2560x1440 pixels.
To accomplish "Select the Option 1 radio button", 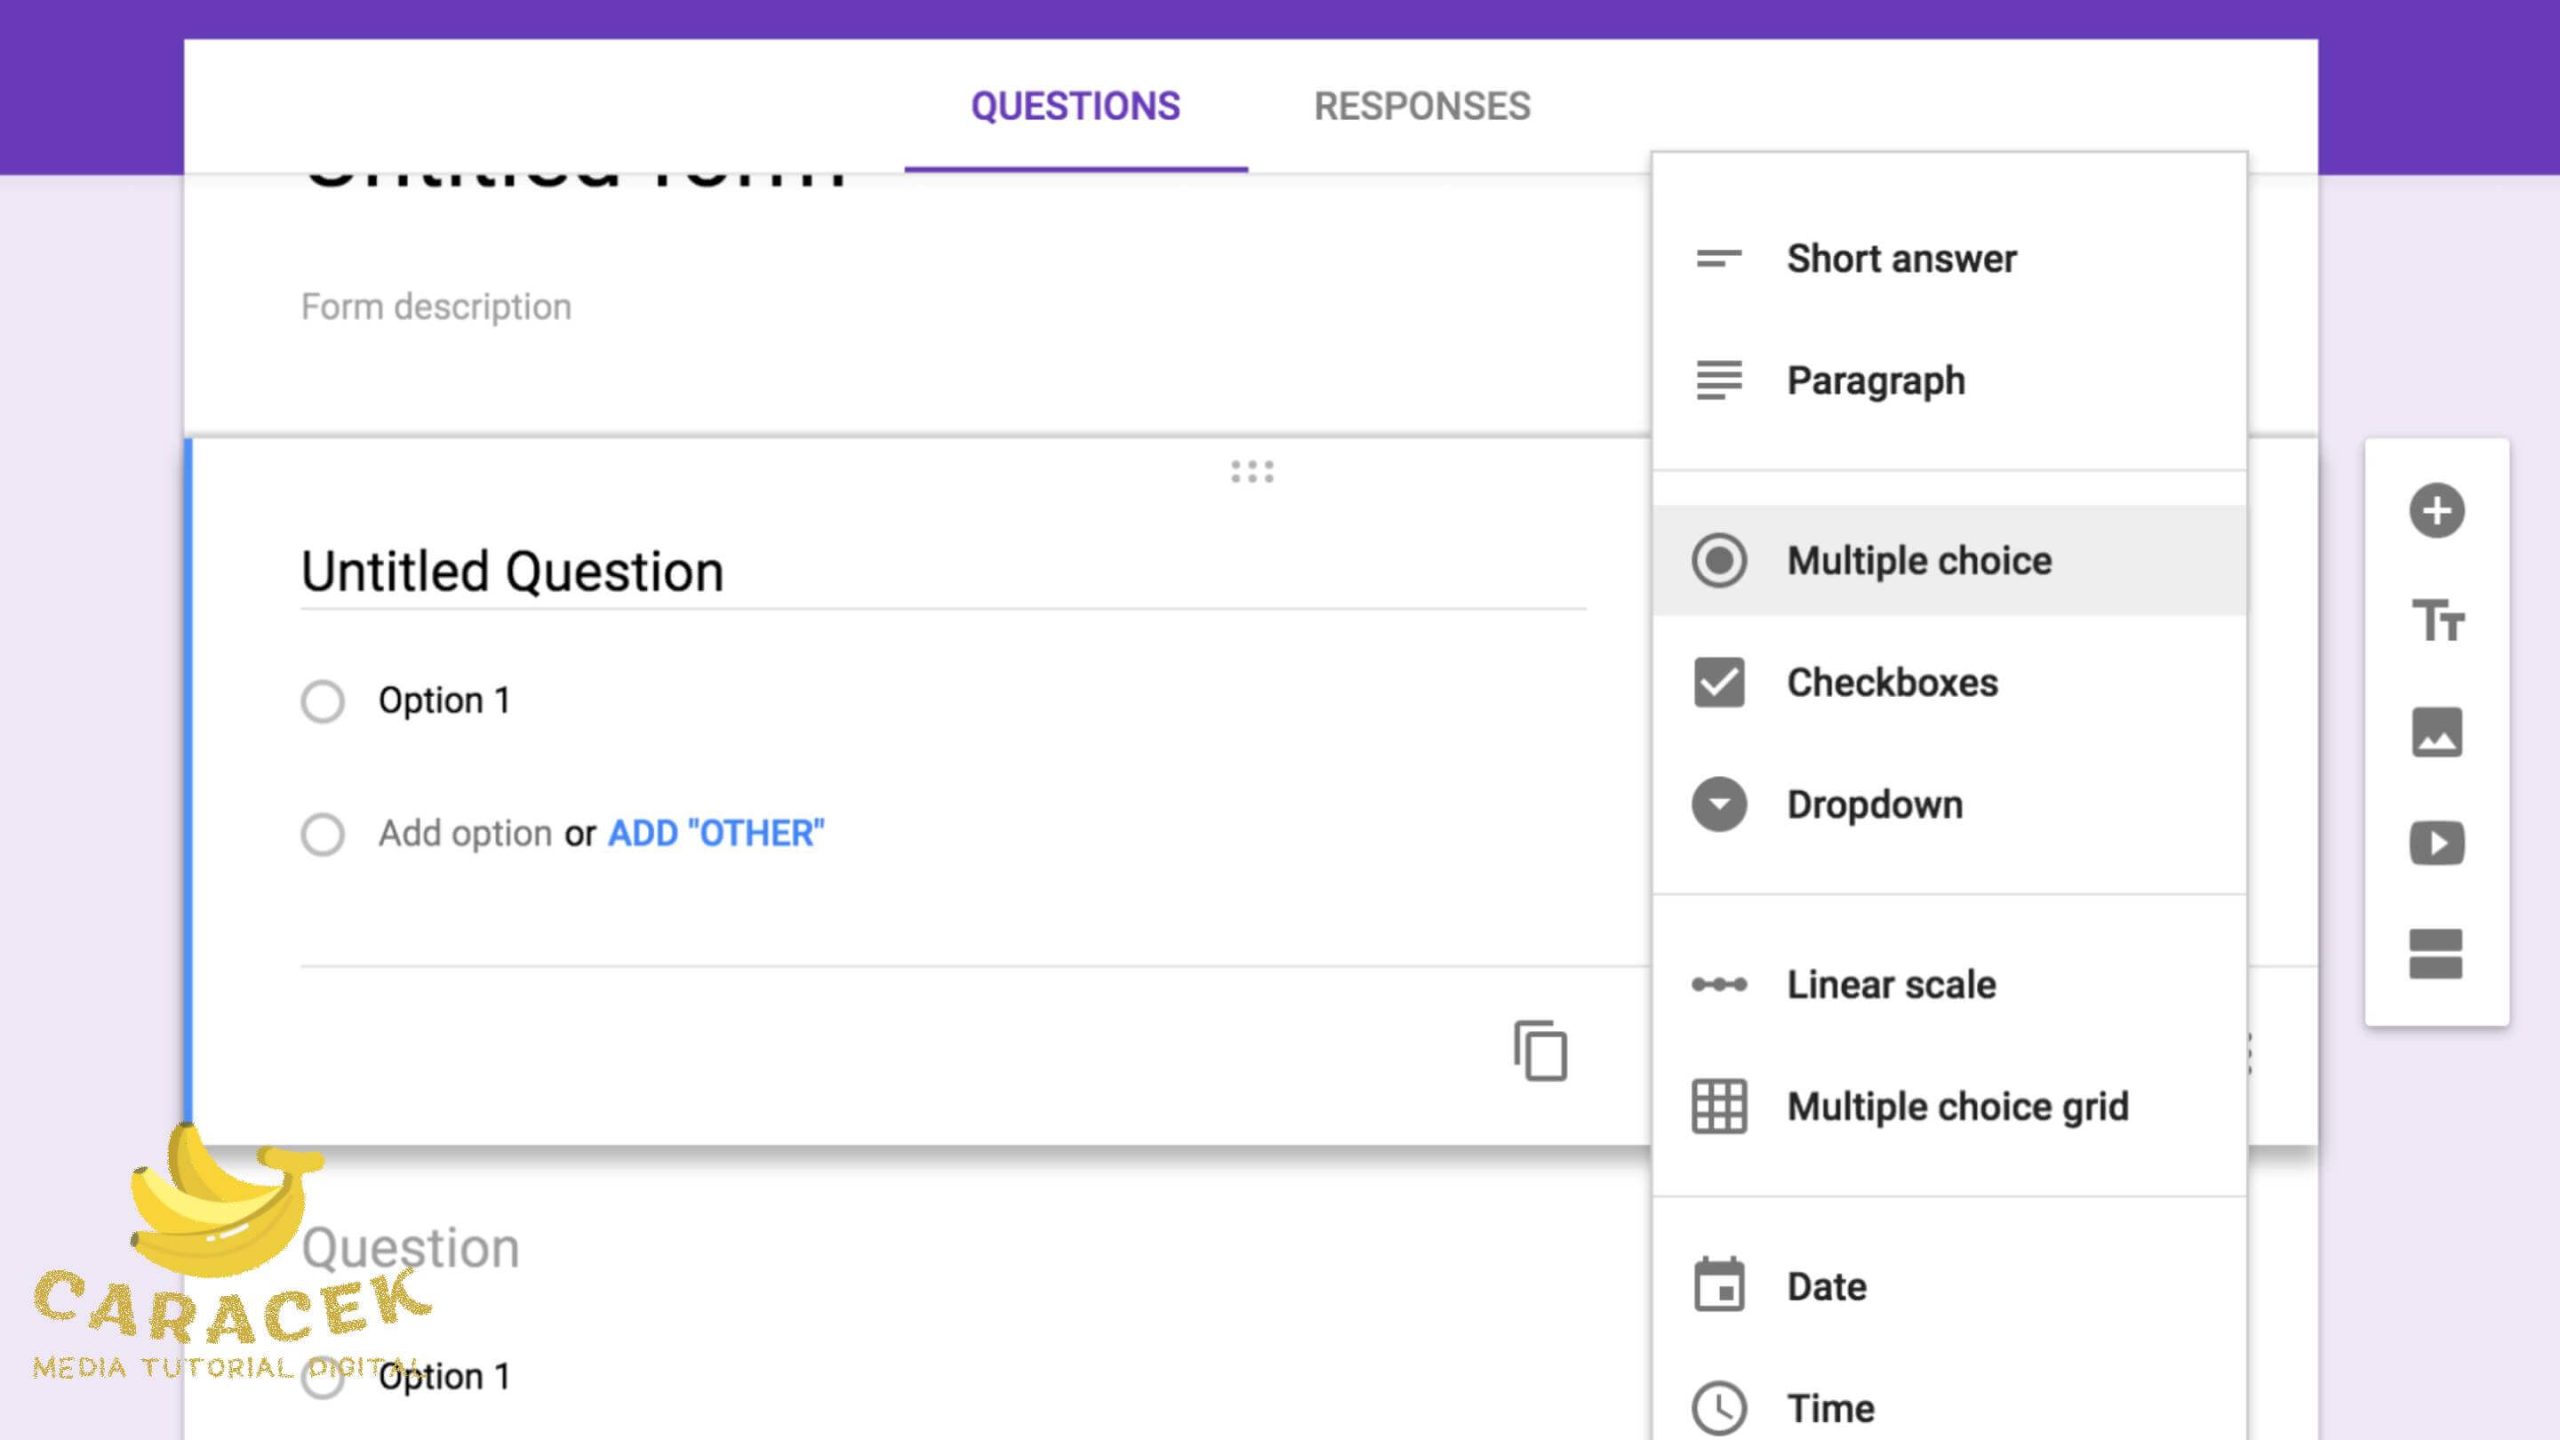I will tap(323, 701).
